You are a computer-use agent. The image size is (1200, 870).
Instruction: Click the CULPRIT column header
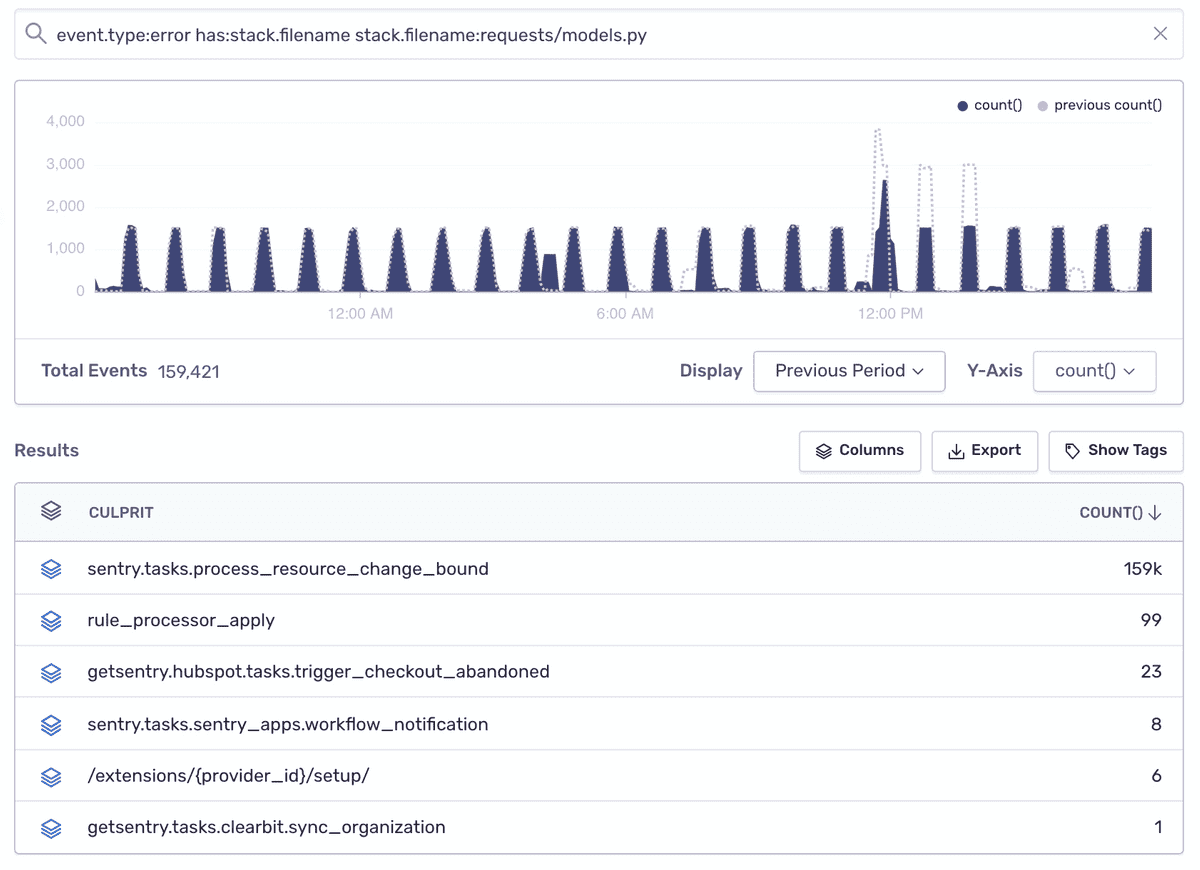click(121, 512)
